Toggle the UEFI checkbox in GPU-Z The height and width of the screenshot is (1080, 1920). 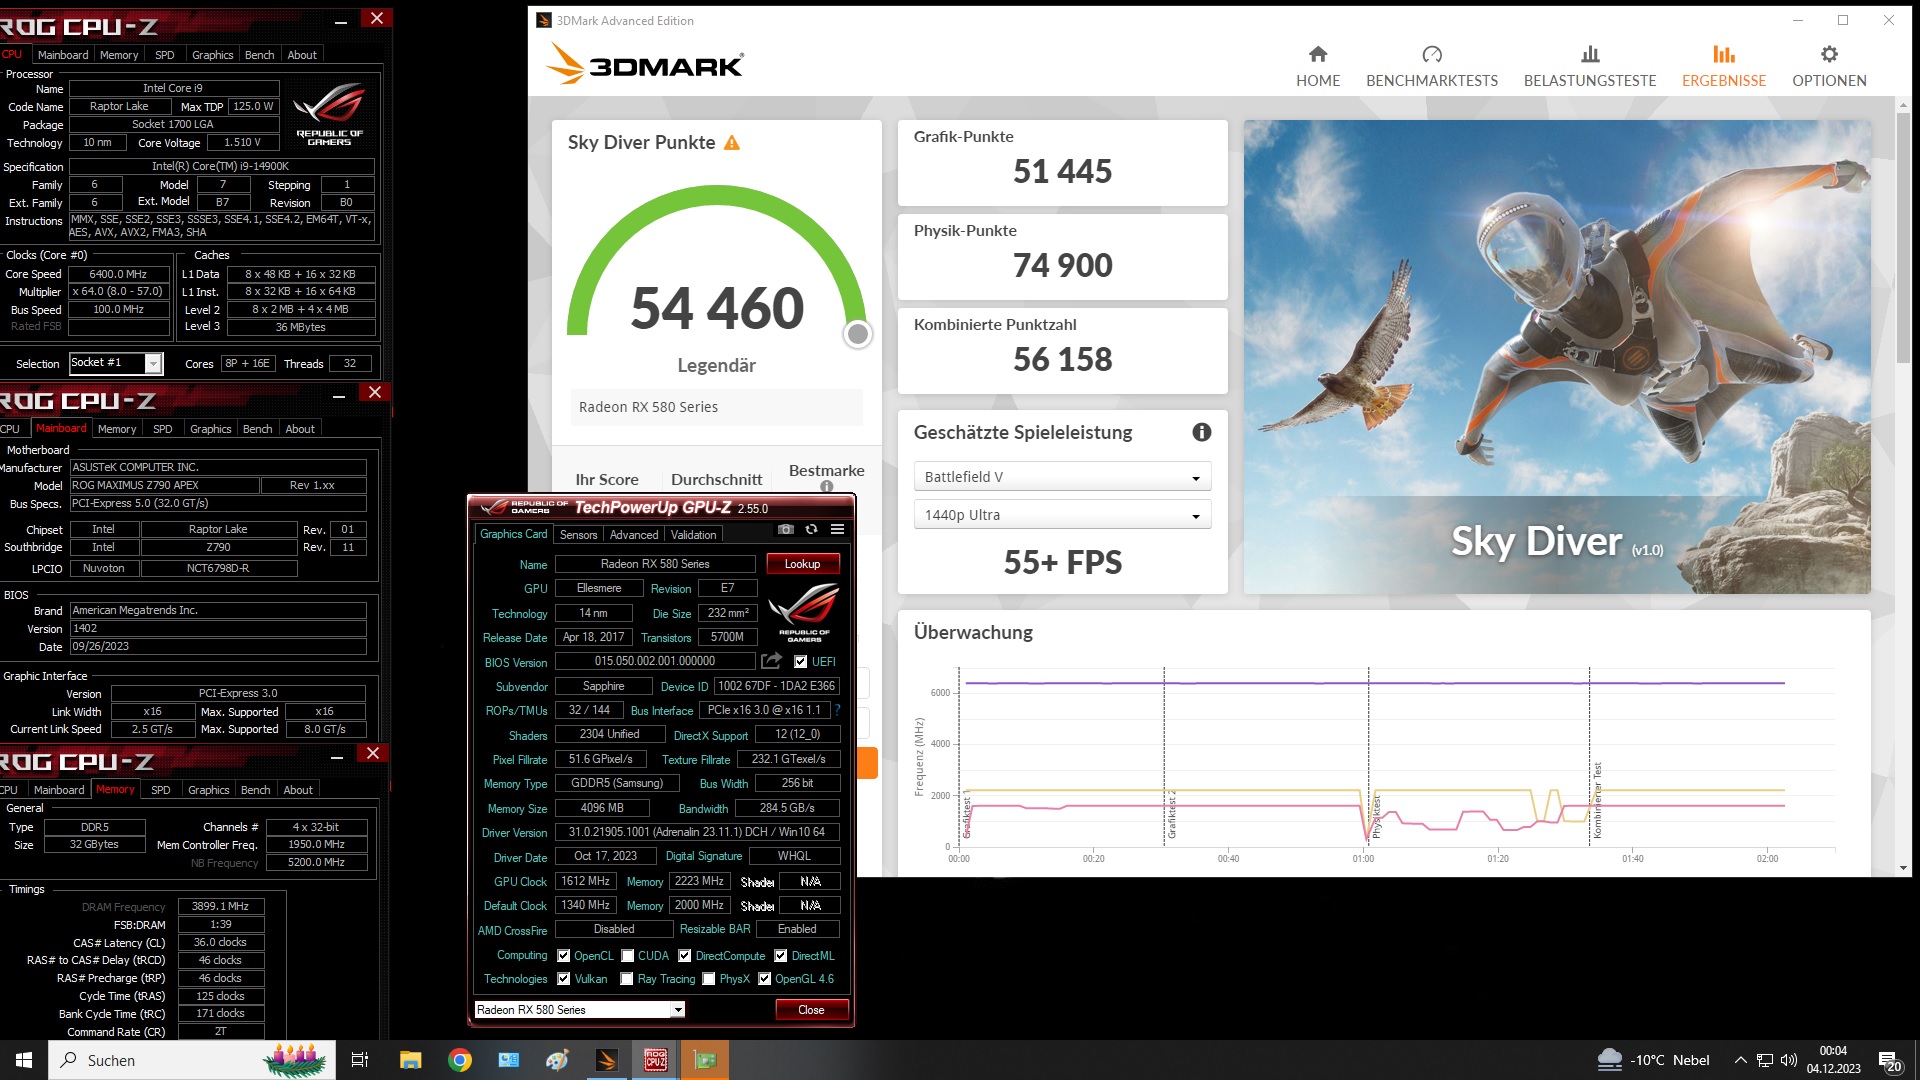click(800, 662)
